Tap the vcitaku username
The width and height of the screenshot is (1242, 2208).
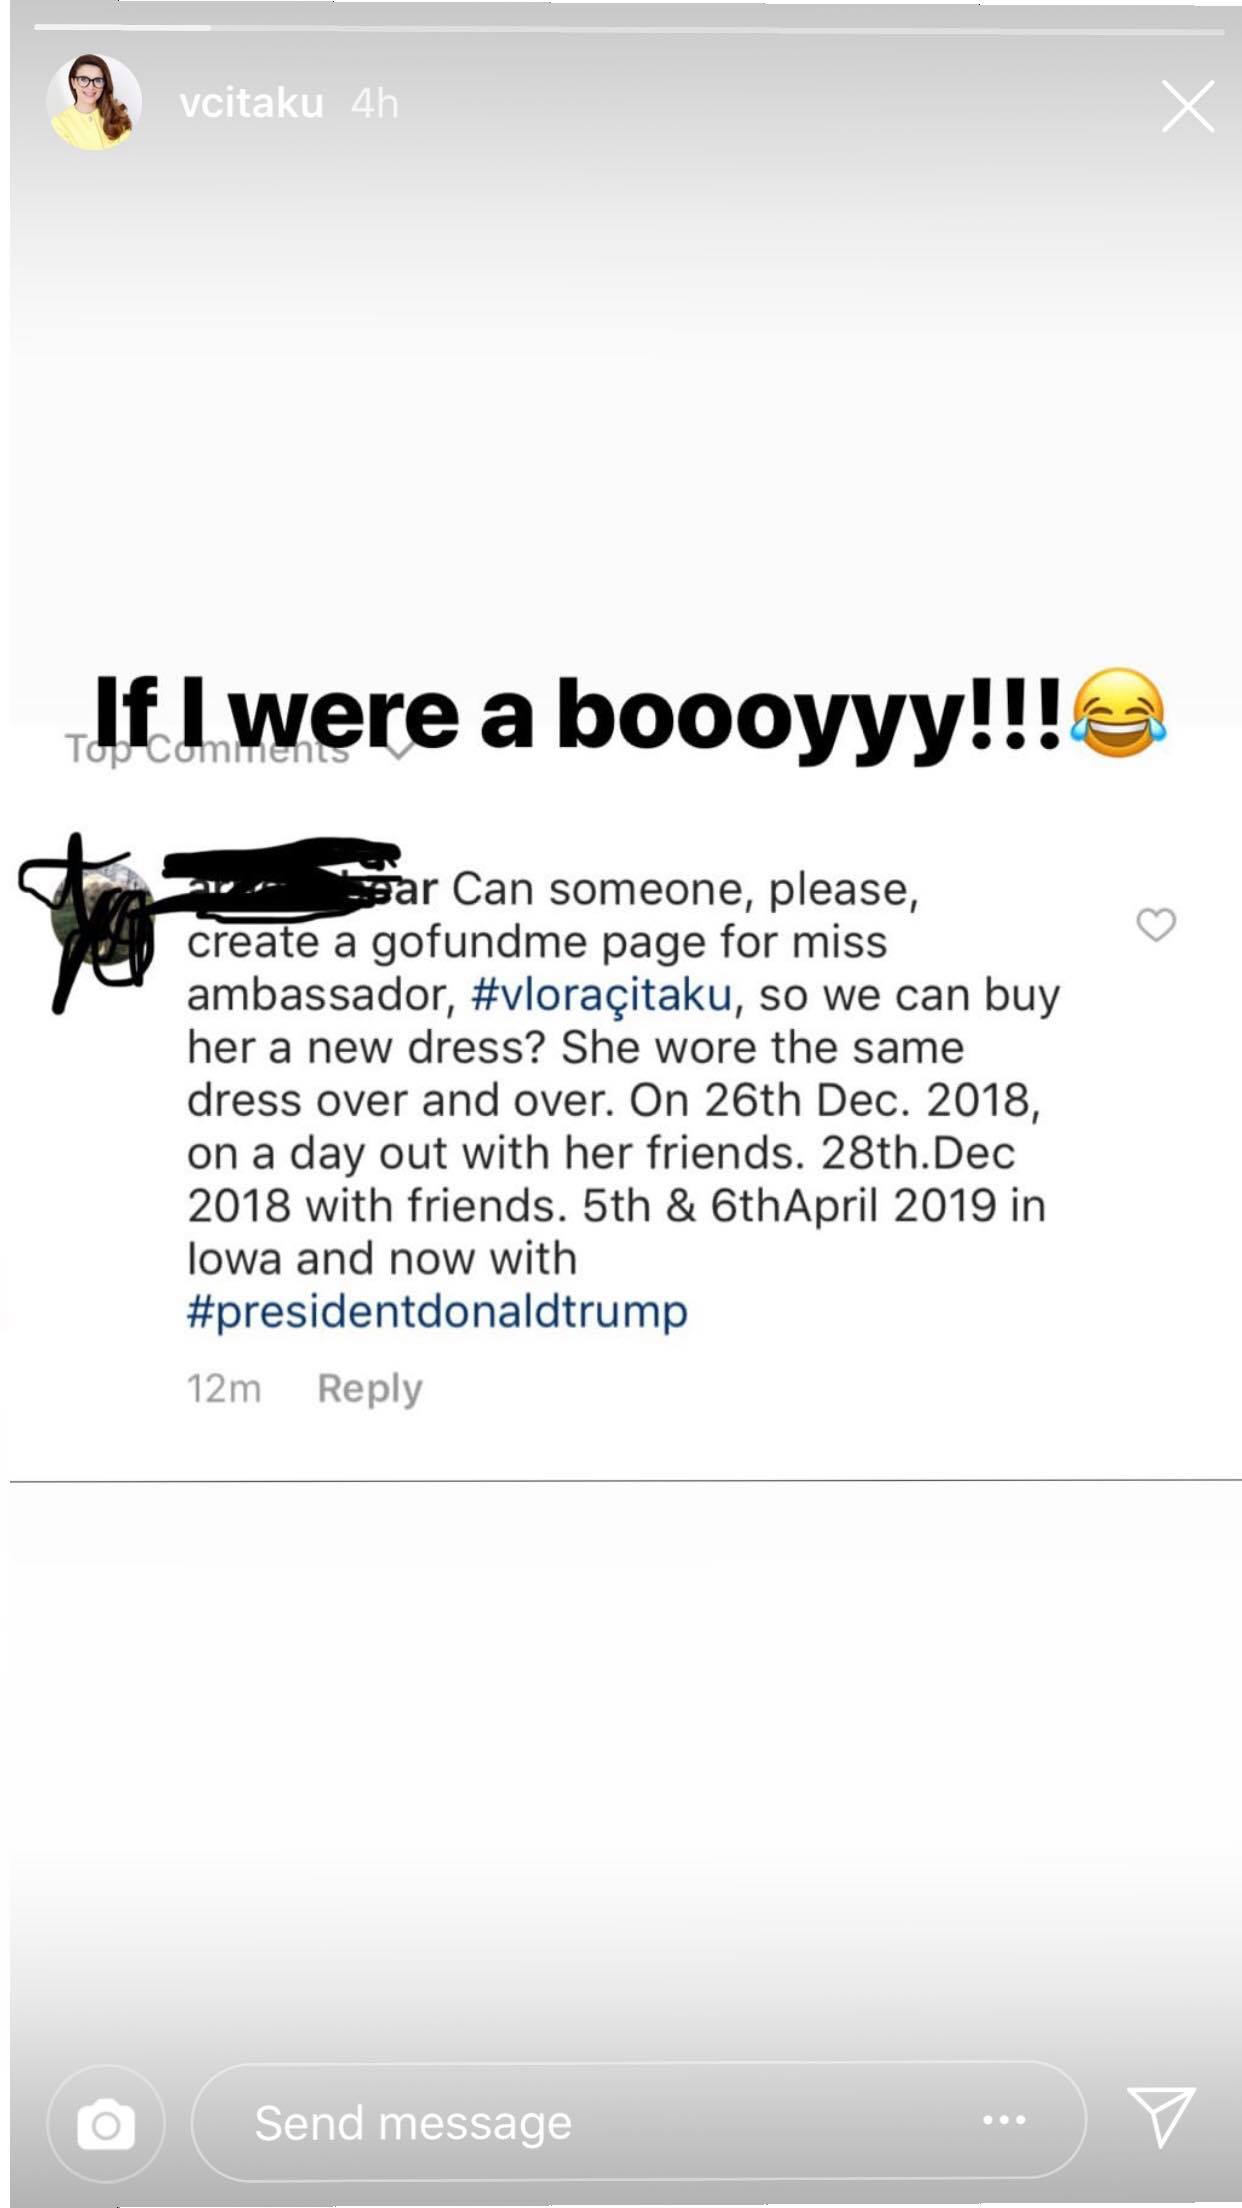coord(252,103)
